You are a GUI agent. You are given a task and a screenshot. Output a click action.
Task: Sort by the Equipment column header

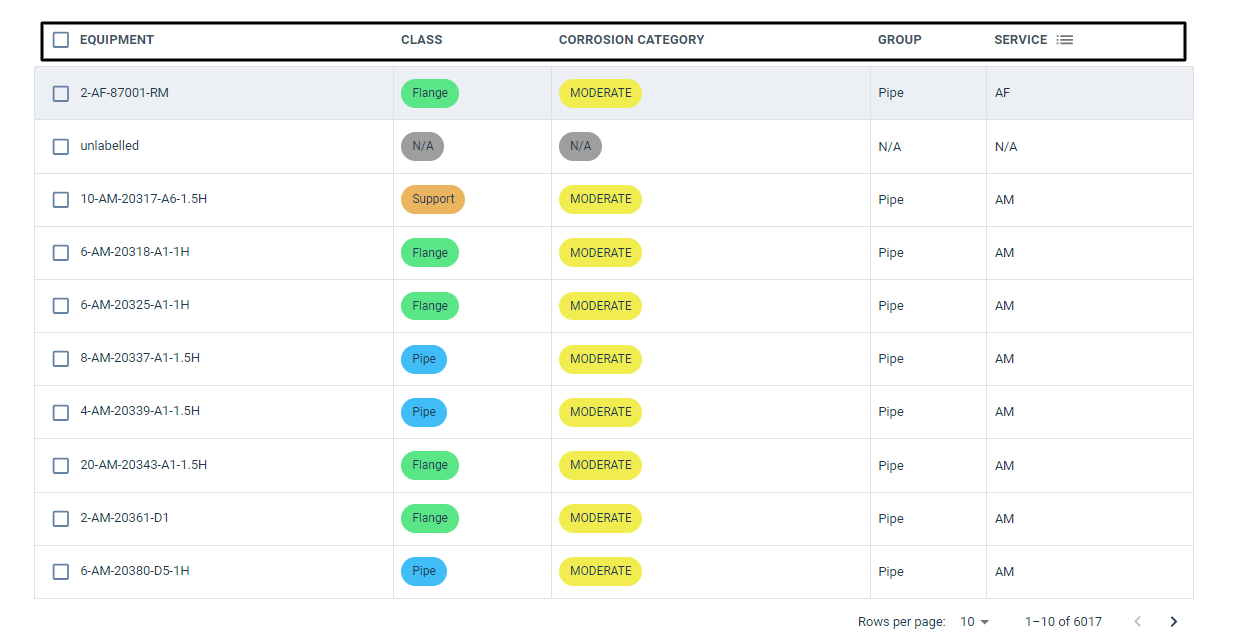[x=117, y=40]
